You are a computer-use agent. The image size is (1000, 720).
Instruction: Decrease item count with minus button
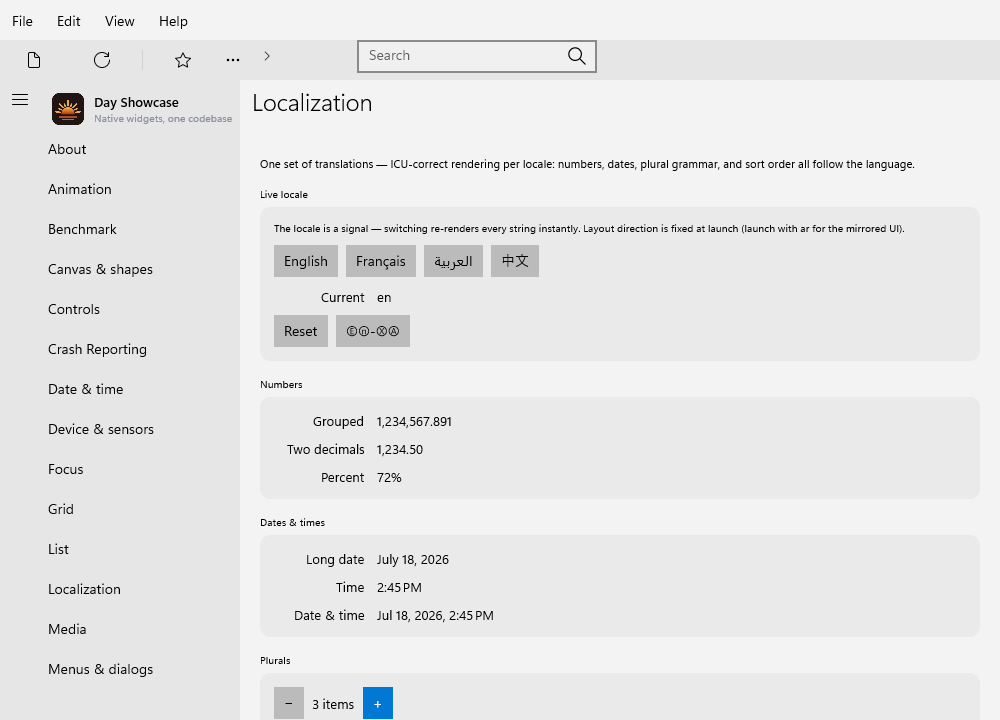coord(289,703)
